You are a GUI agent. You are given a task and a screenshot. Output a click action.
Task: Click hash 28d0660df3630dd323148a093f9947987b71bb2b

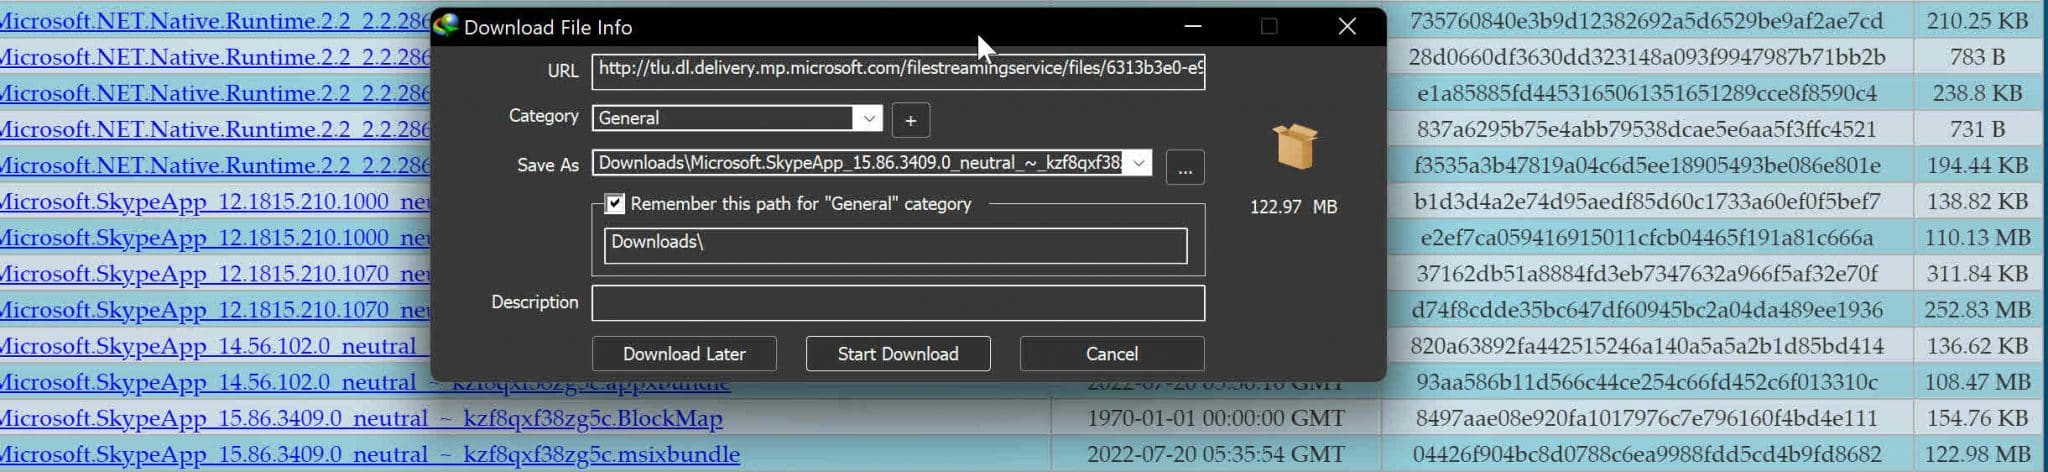[x=1646, y=57]
